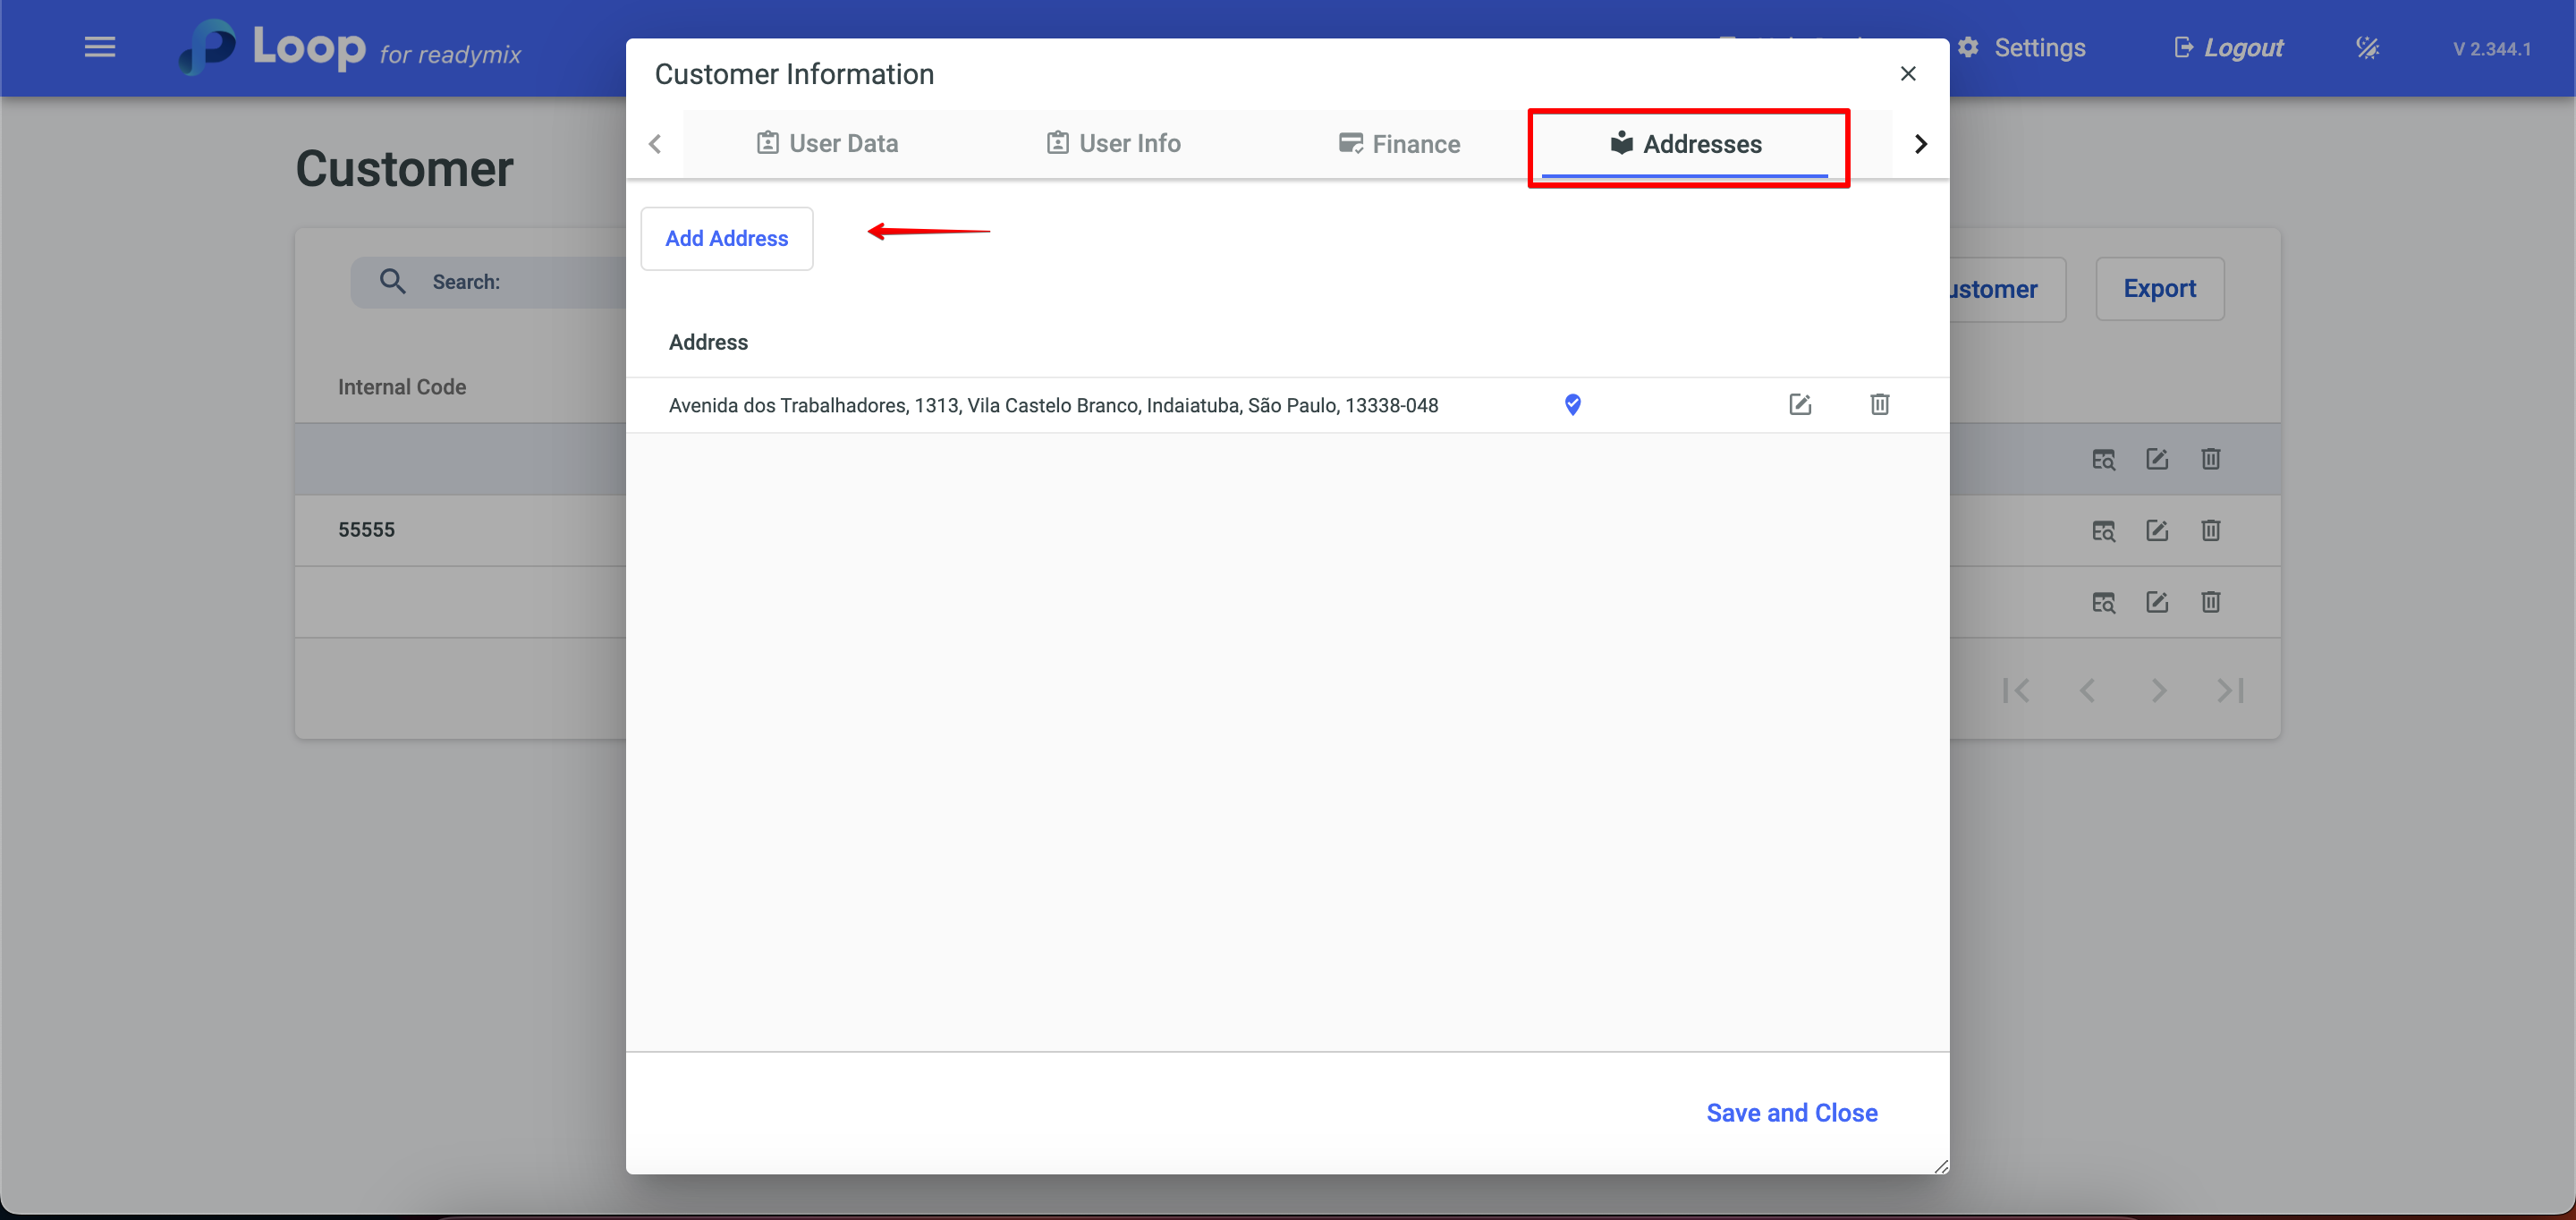Click the theme toggle icon next to Logout
The image size is (2576, 1220).
pos(2367,47)
